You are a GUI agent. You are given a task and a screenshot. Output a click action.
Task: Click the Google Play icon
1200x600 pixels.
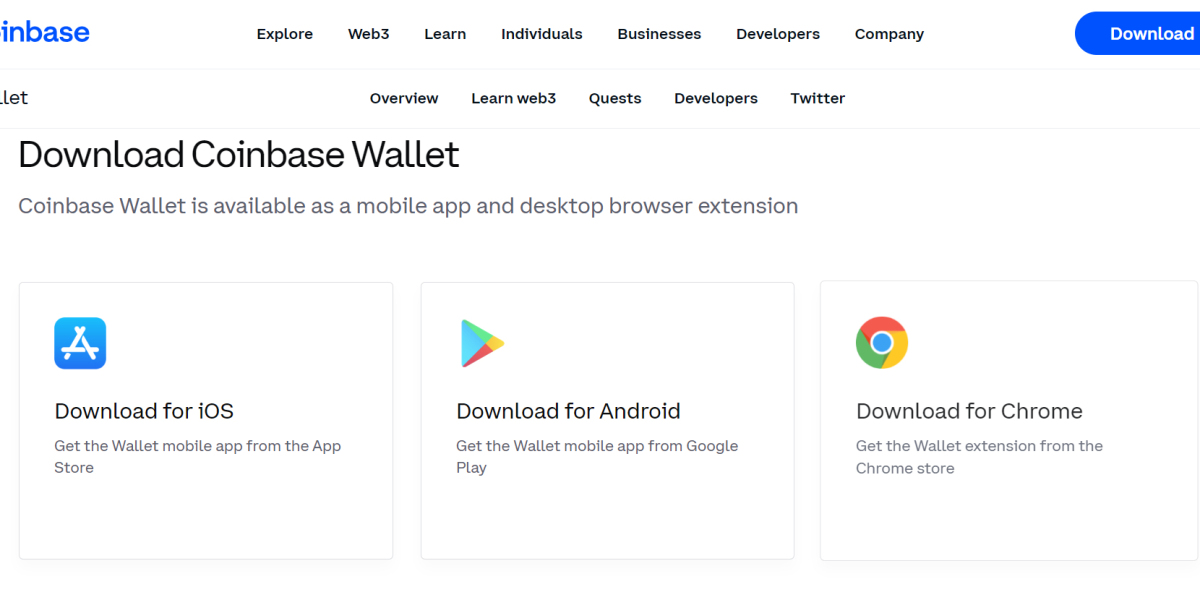[x=482, y=343]
